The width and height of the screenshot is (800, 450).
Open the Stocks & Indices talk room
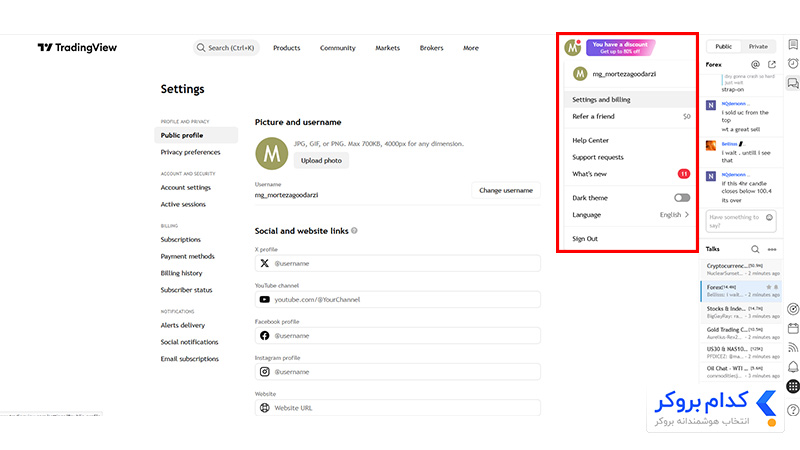coord(741,312)
